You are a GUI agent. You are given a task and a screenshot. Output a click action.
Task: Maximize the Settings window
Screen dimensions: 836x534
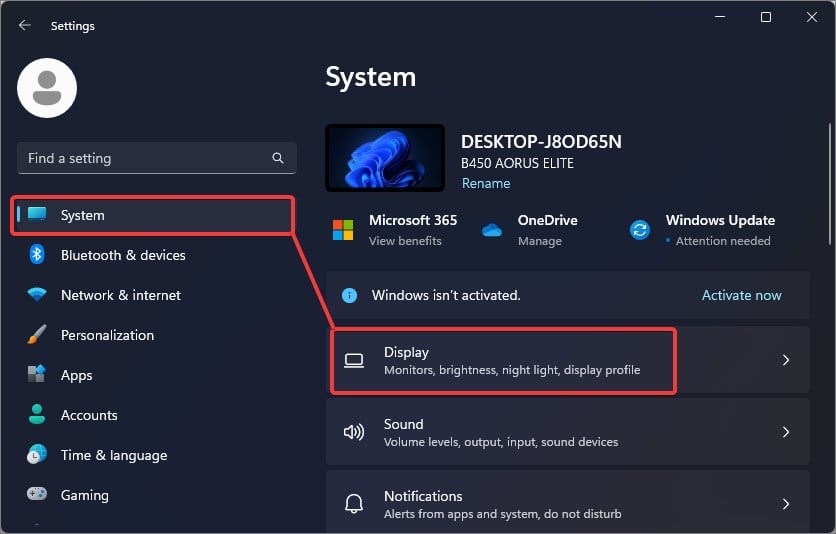[766, 17]
